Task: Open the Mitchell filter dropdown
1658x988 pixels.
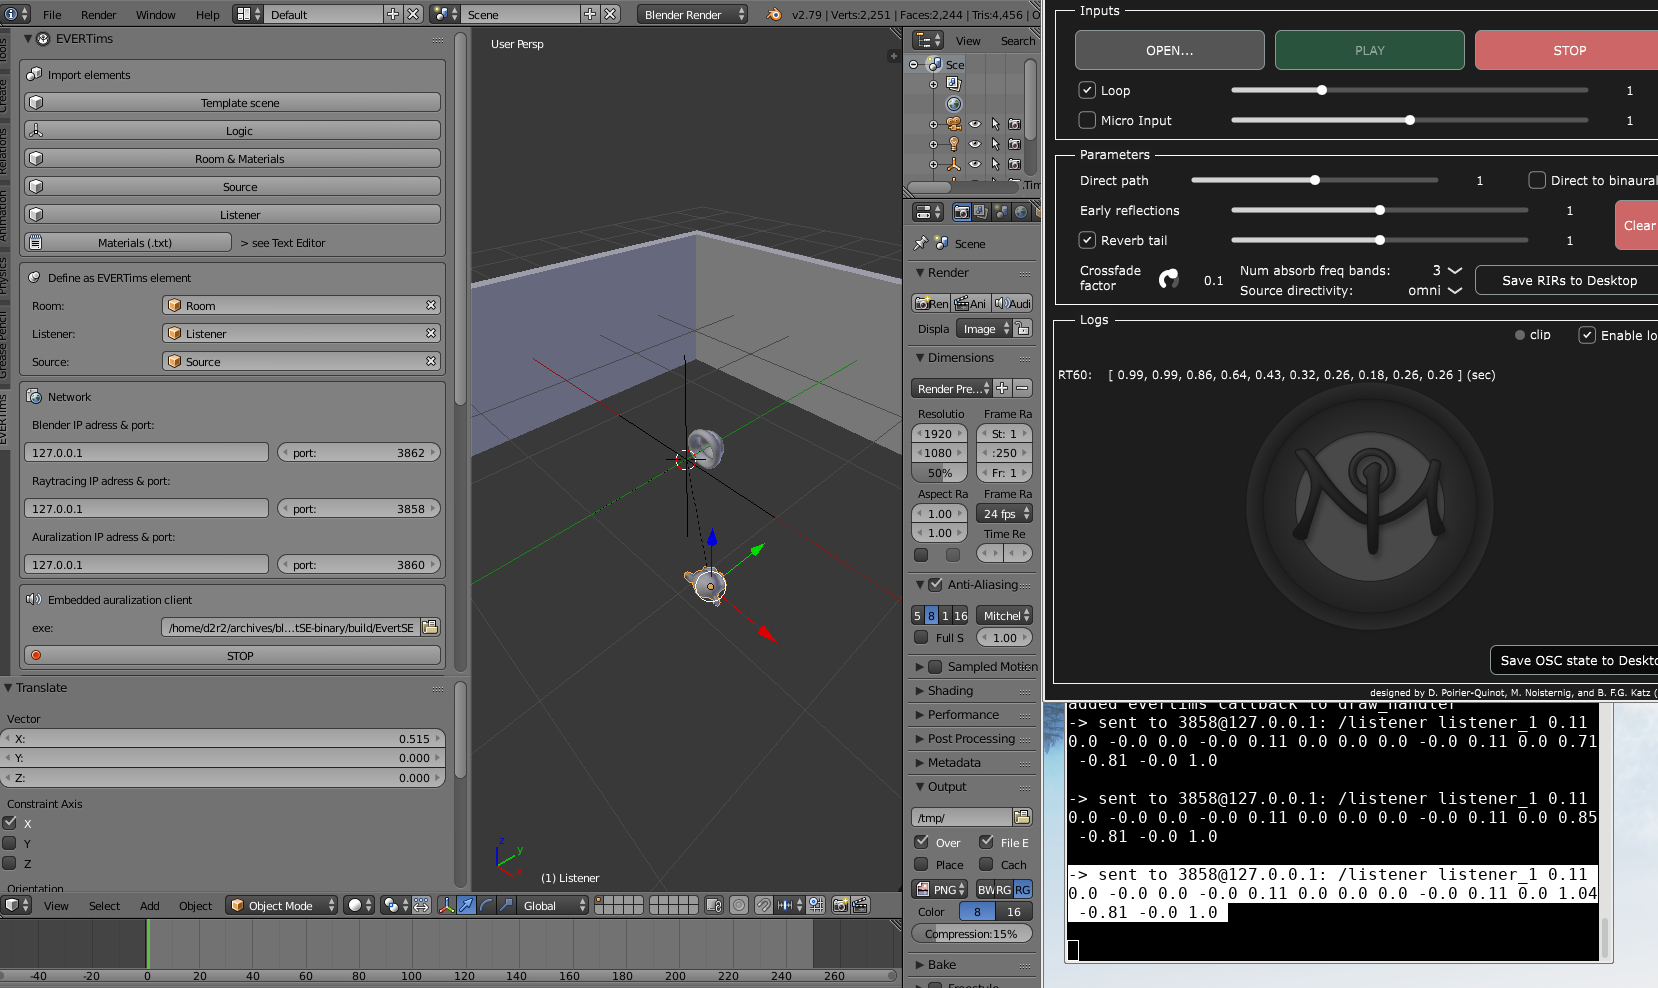Action: 1004,615
